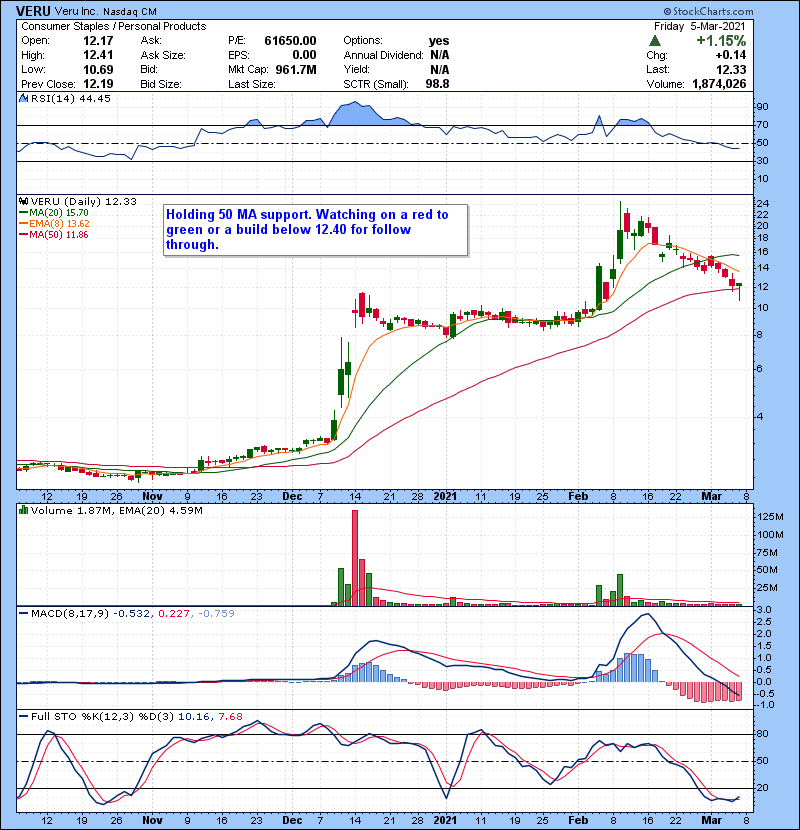Click the EPS 0.00 value
The width and height of the screenshot is (800, 830).
pyautogui.click(x=304, y=55)
